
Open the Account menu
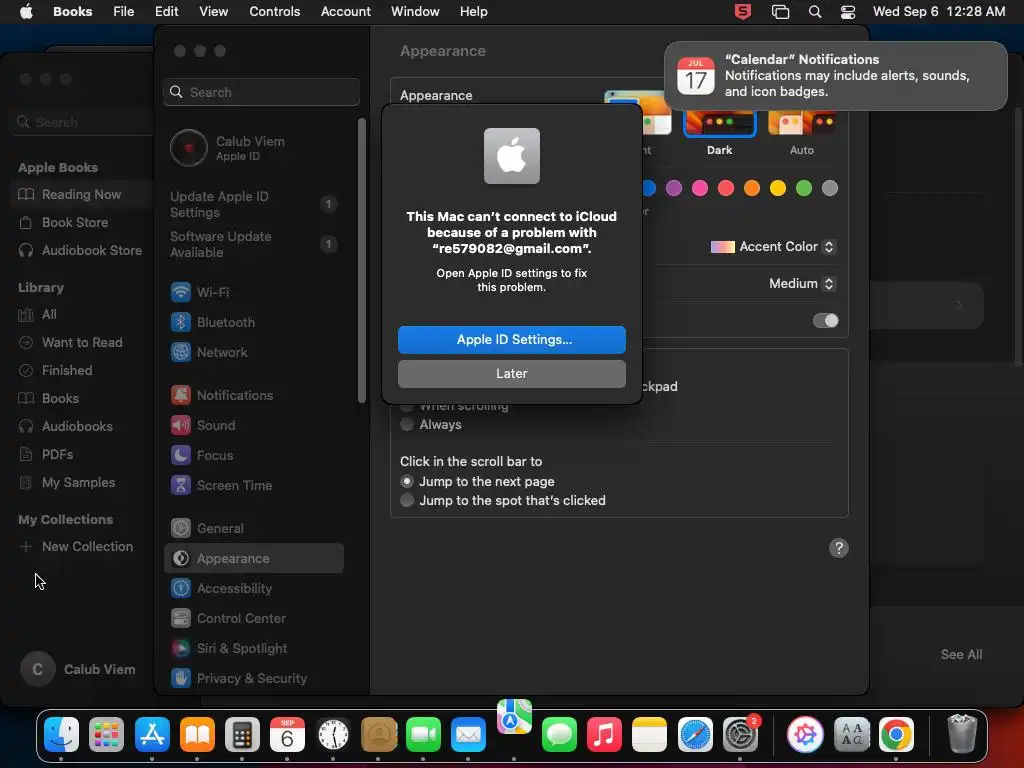(345, 12)
